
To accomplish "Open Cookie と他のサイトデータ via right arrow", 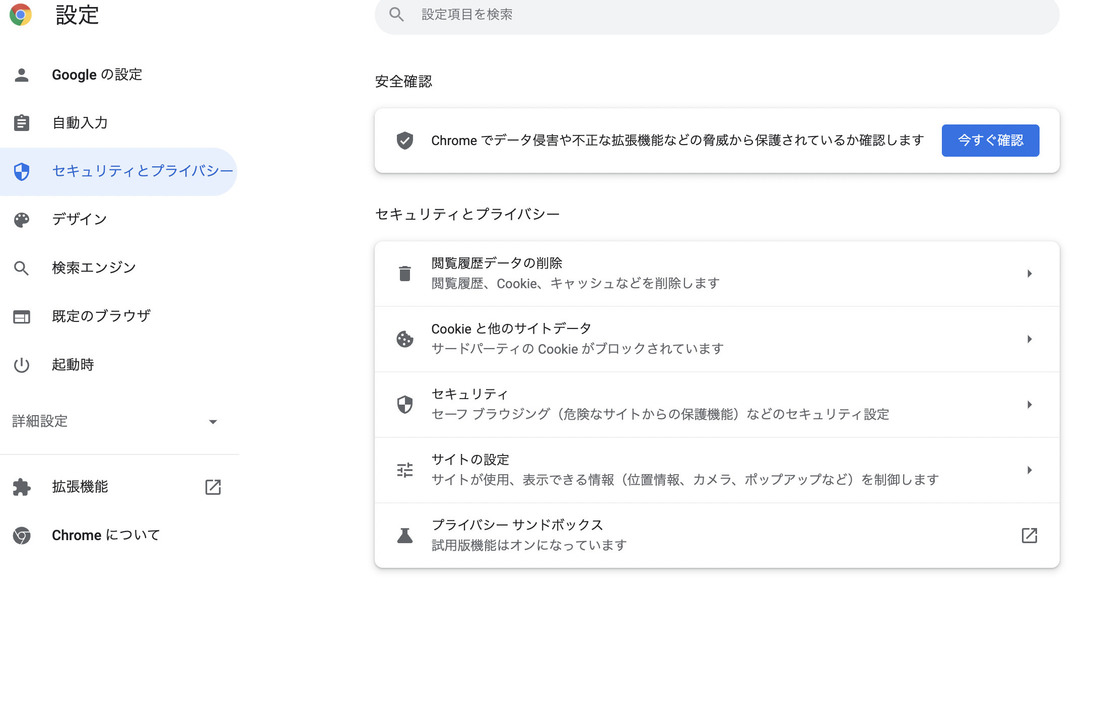I will tap(1029, 339).
